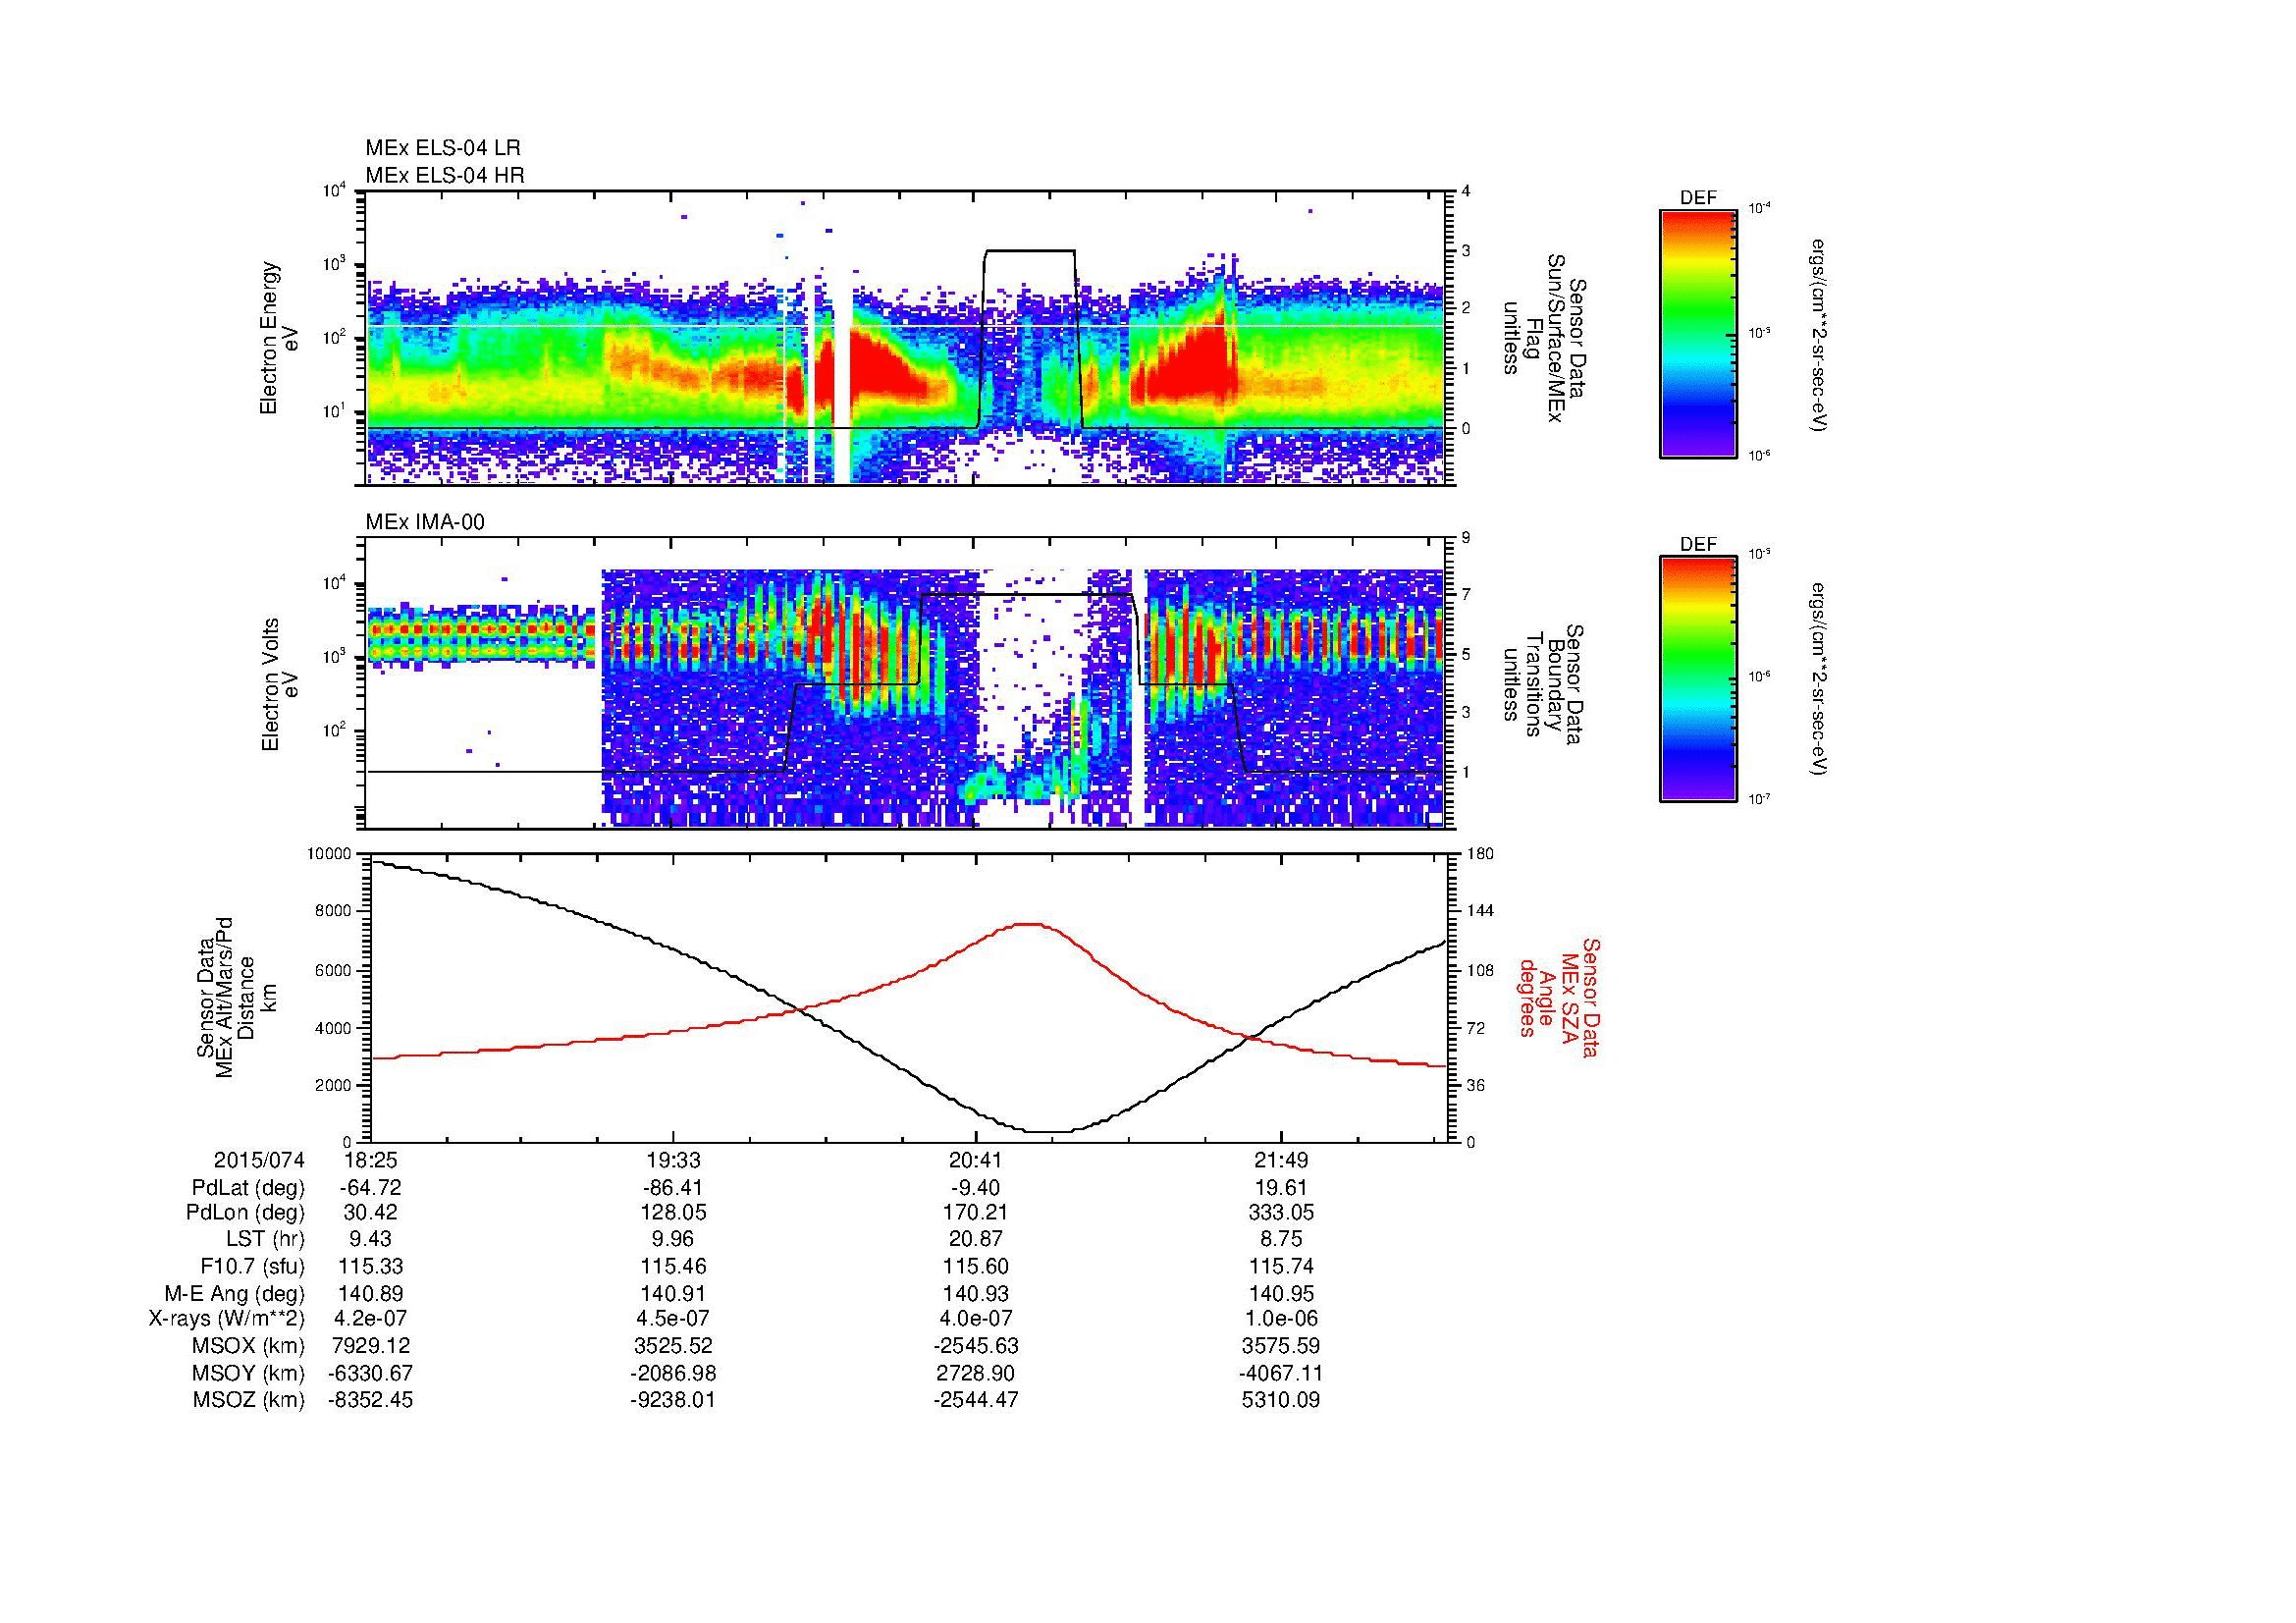Click the 'Boundary Transitions' axis label

click(x=1544, y=684)
